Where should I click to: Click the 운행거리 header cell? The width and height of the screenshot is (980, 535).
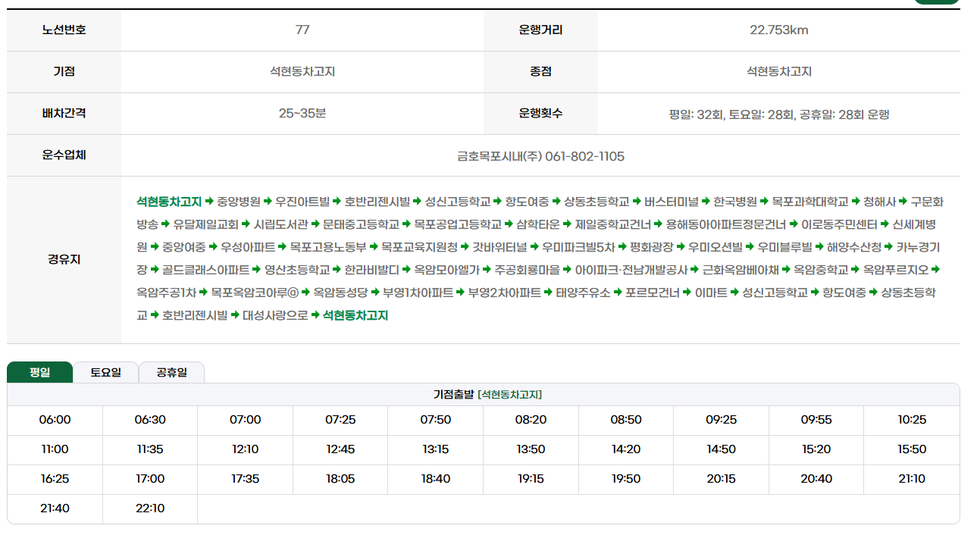(541, 30)
